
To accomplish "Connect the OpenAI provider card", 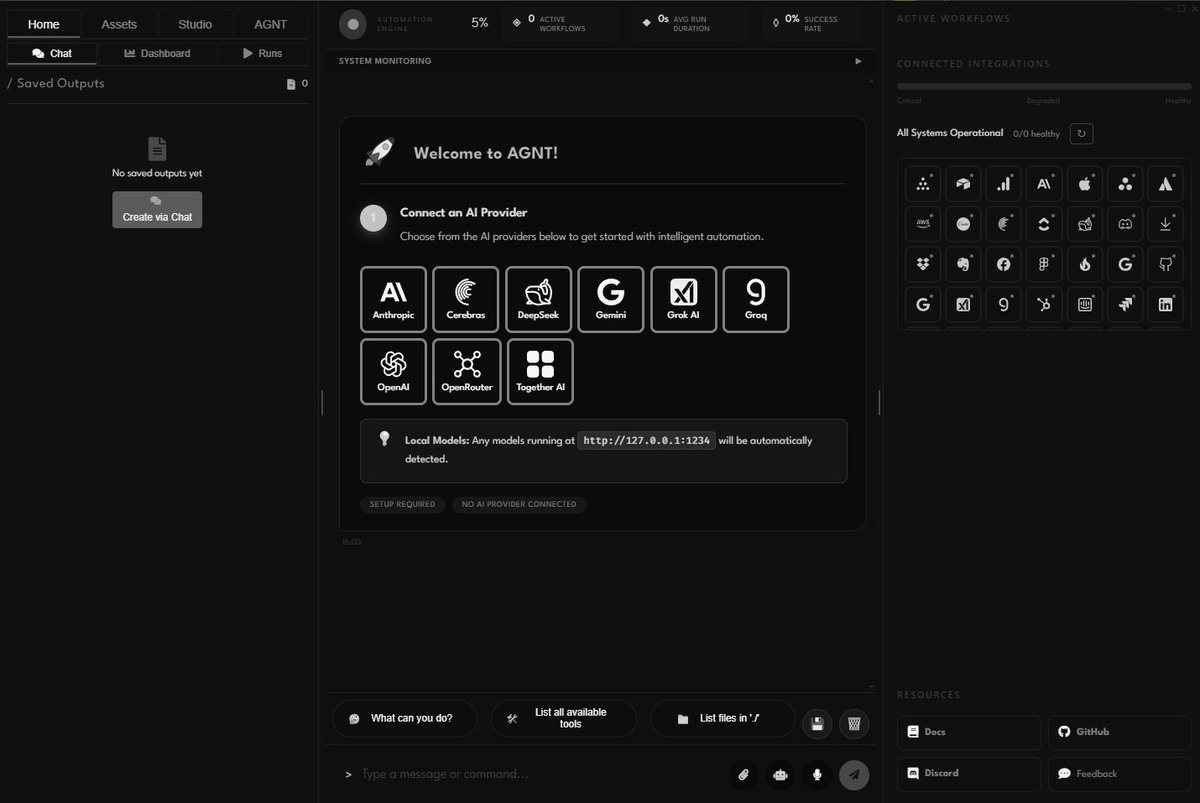I will [x=393, y=371].
